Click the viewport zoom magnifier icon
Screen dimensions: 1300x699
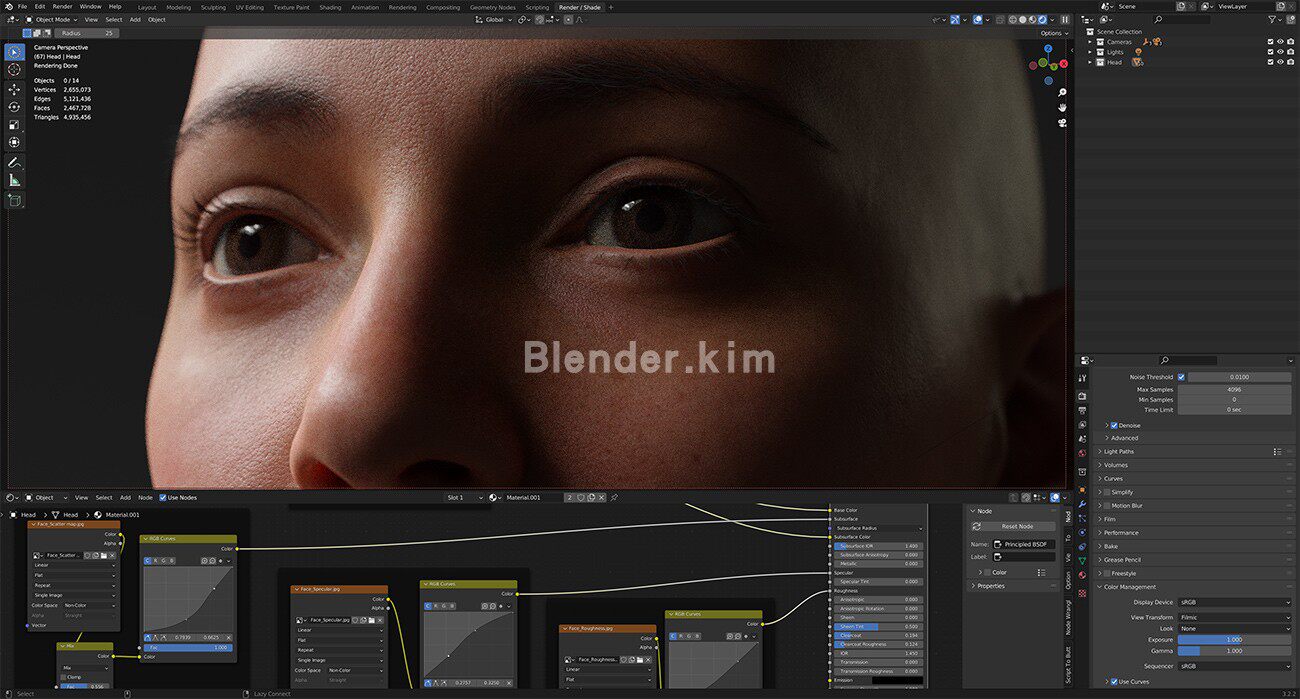tap(1061, 92)
